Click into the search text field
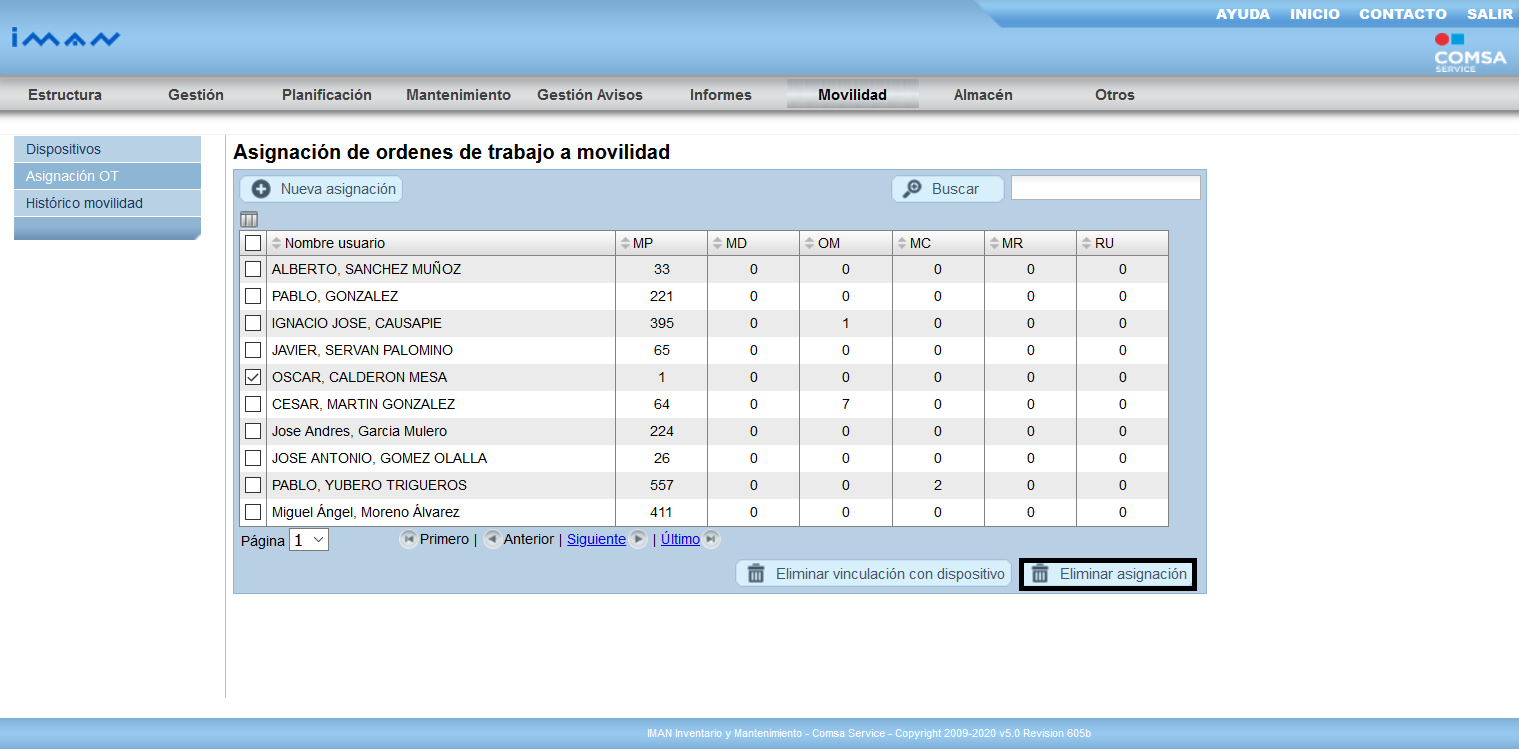 (1105, 188)
